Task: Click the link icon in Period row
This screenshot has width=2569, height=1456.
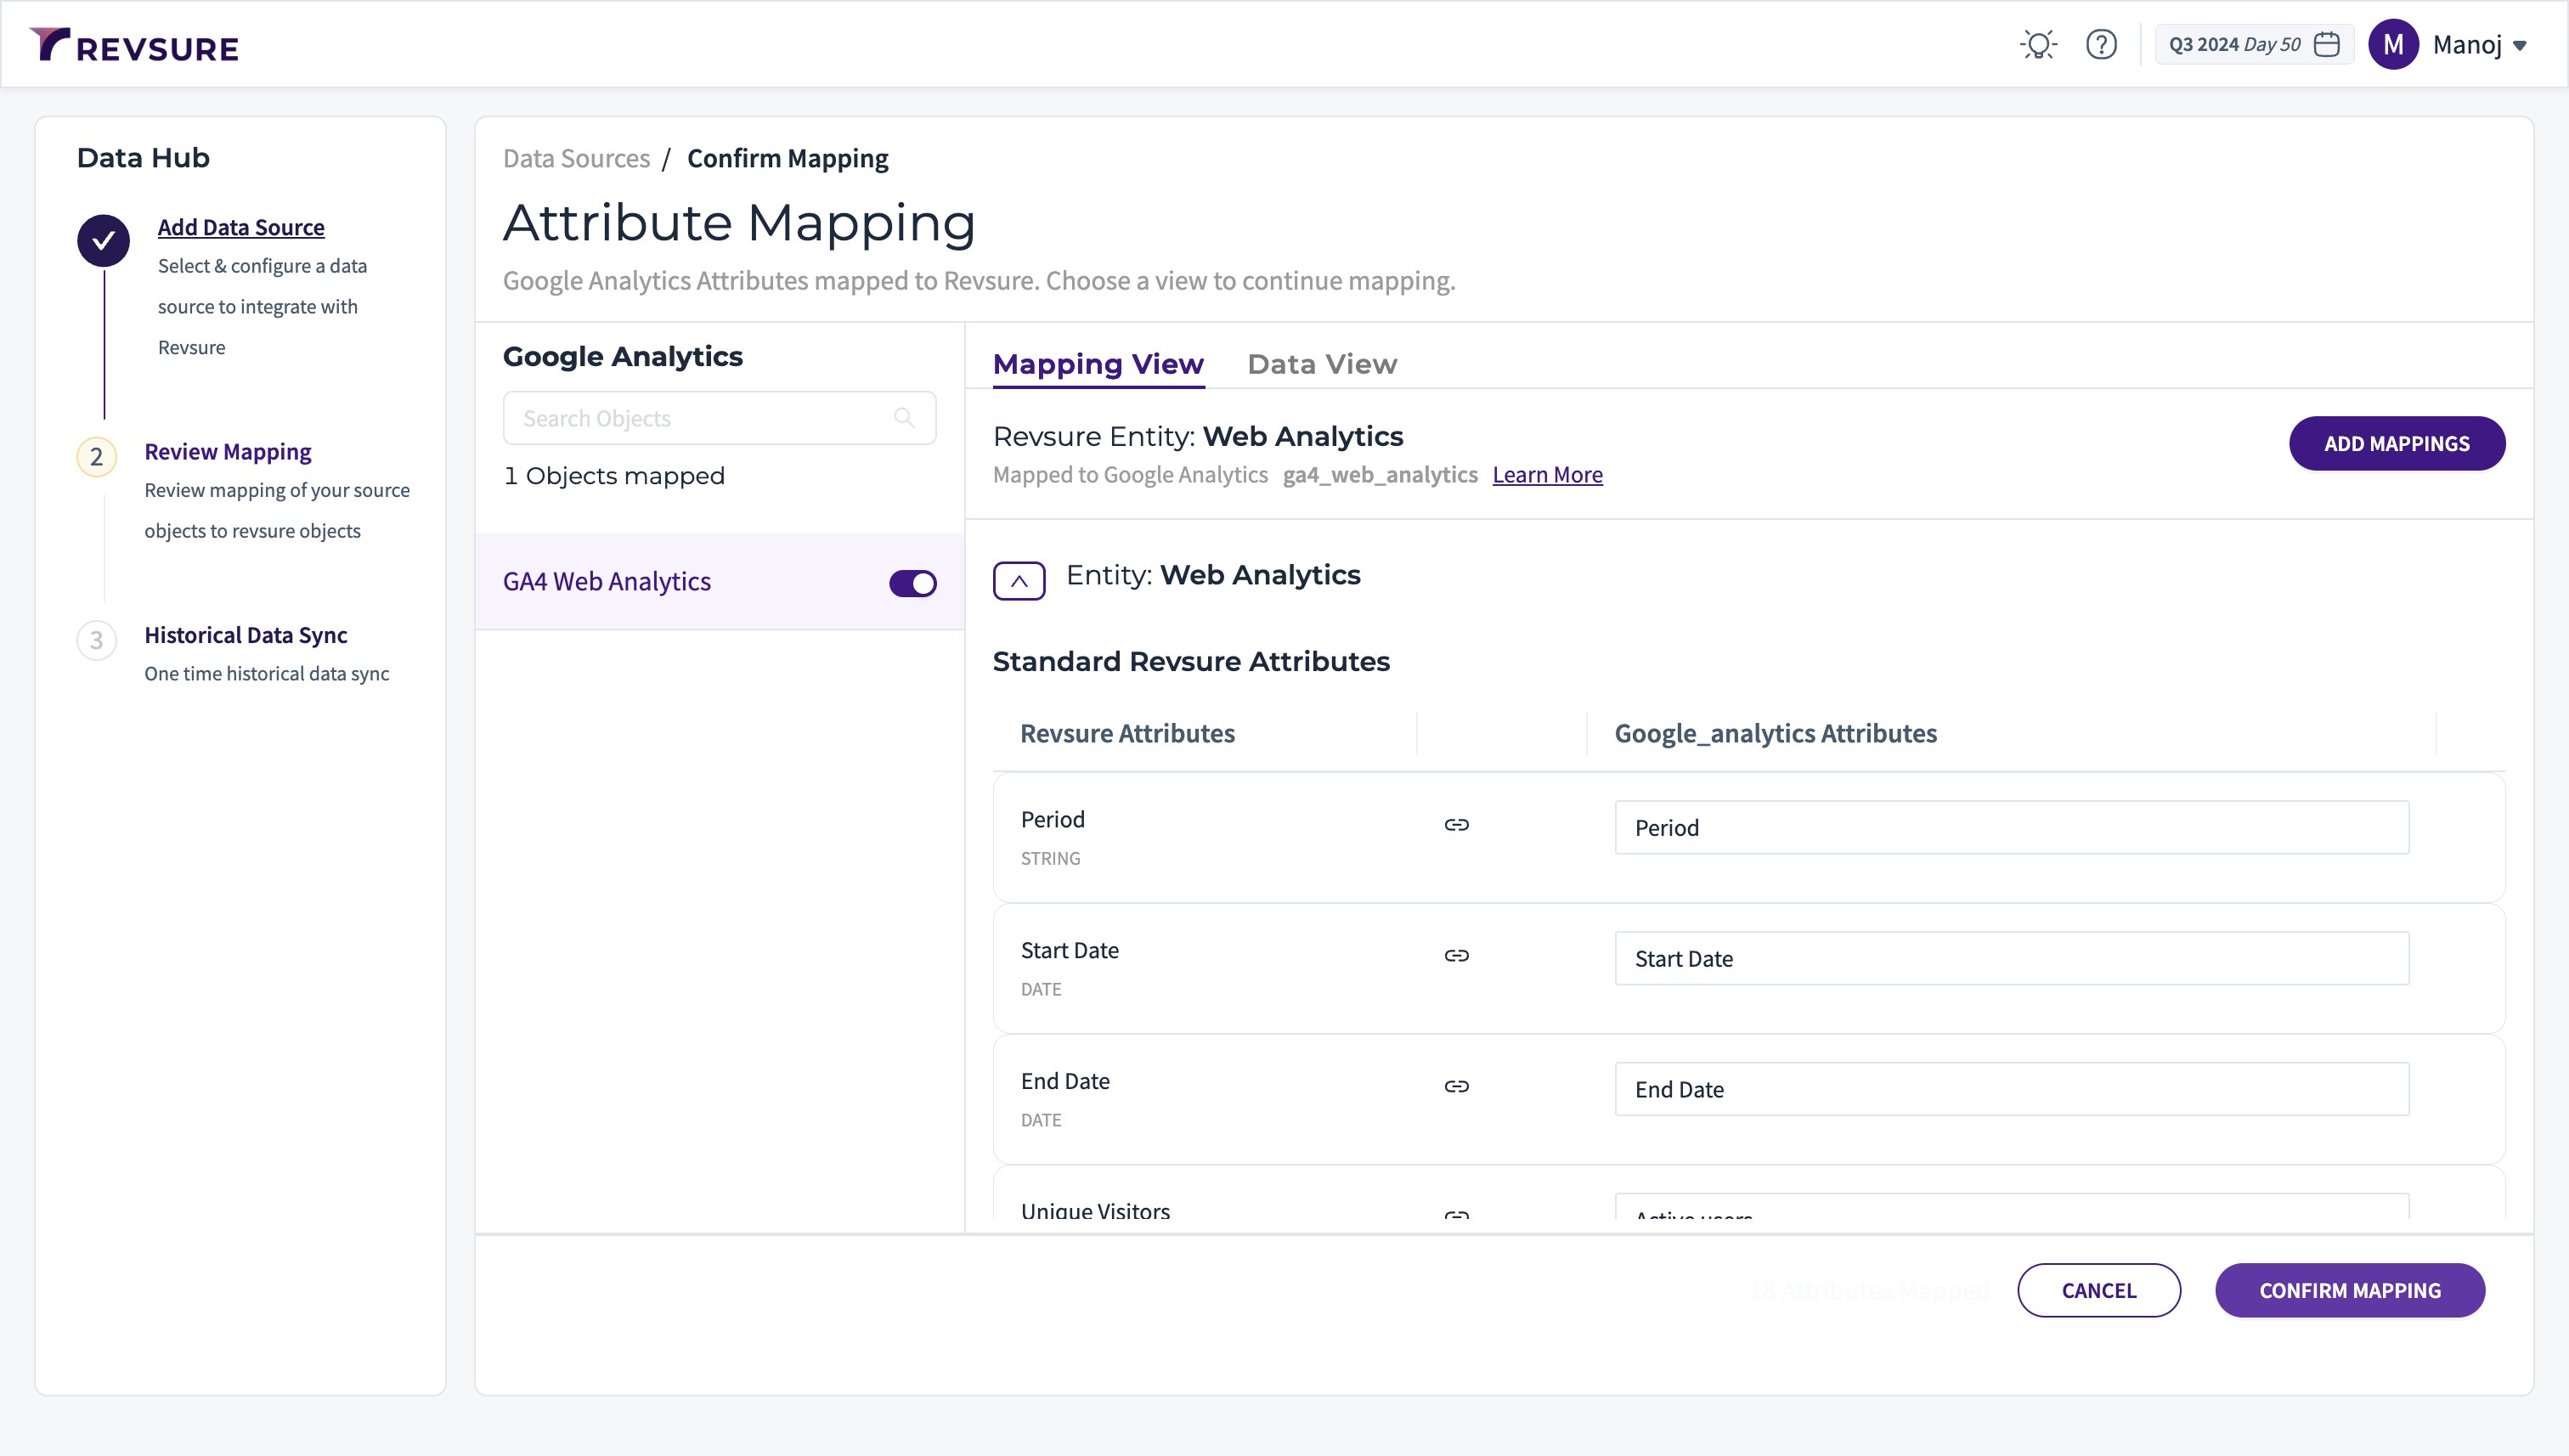Action: click(x=1456, y=825)
